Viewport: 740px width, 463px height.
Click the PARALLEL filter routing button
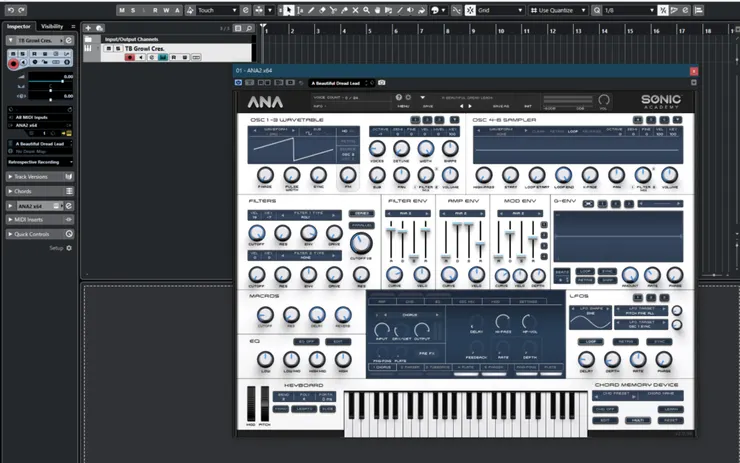(360, 225)
